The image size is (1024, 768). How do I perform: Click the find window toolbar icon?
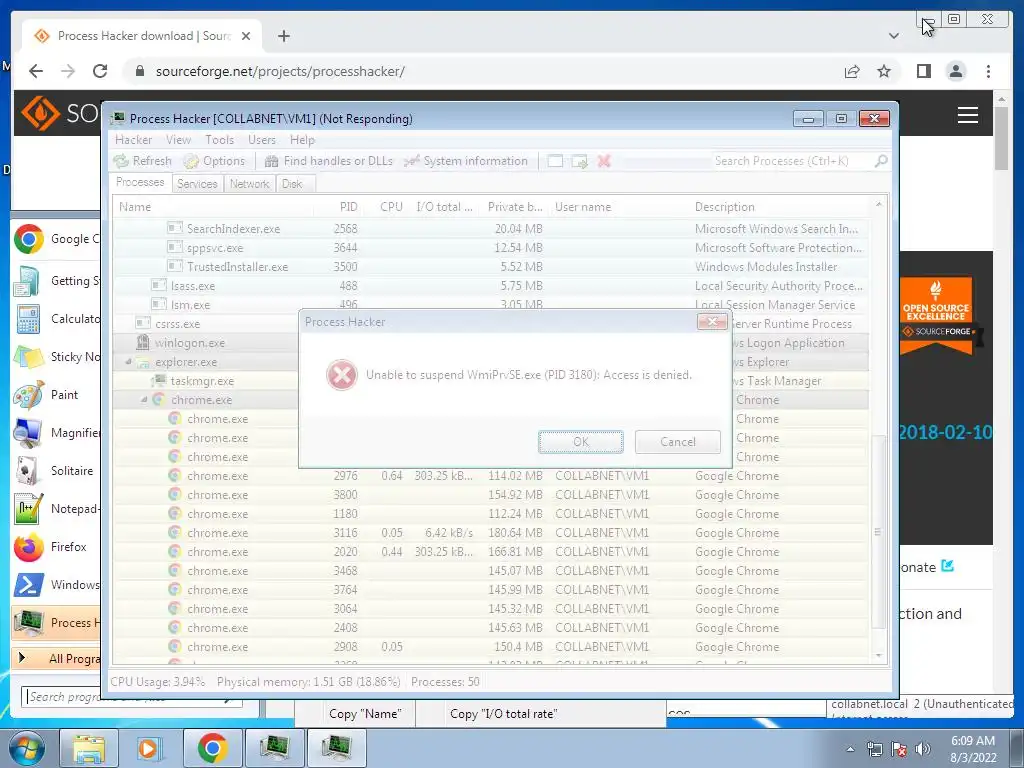pyautogui.click(x=555, y=161)
